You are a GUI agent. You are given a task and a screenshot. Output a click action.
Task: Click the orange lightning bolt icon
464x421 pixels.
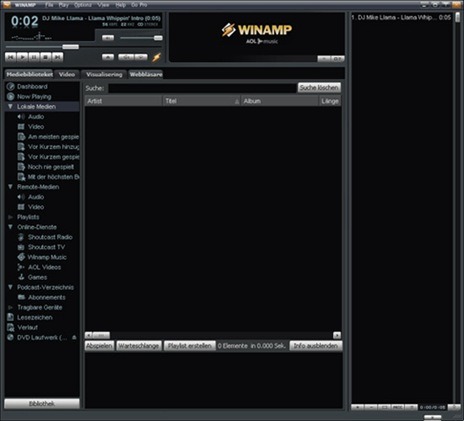(156, 57)
